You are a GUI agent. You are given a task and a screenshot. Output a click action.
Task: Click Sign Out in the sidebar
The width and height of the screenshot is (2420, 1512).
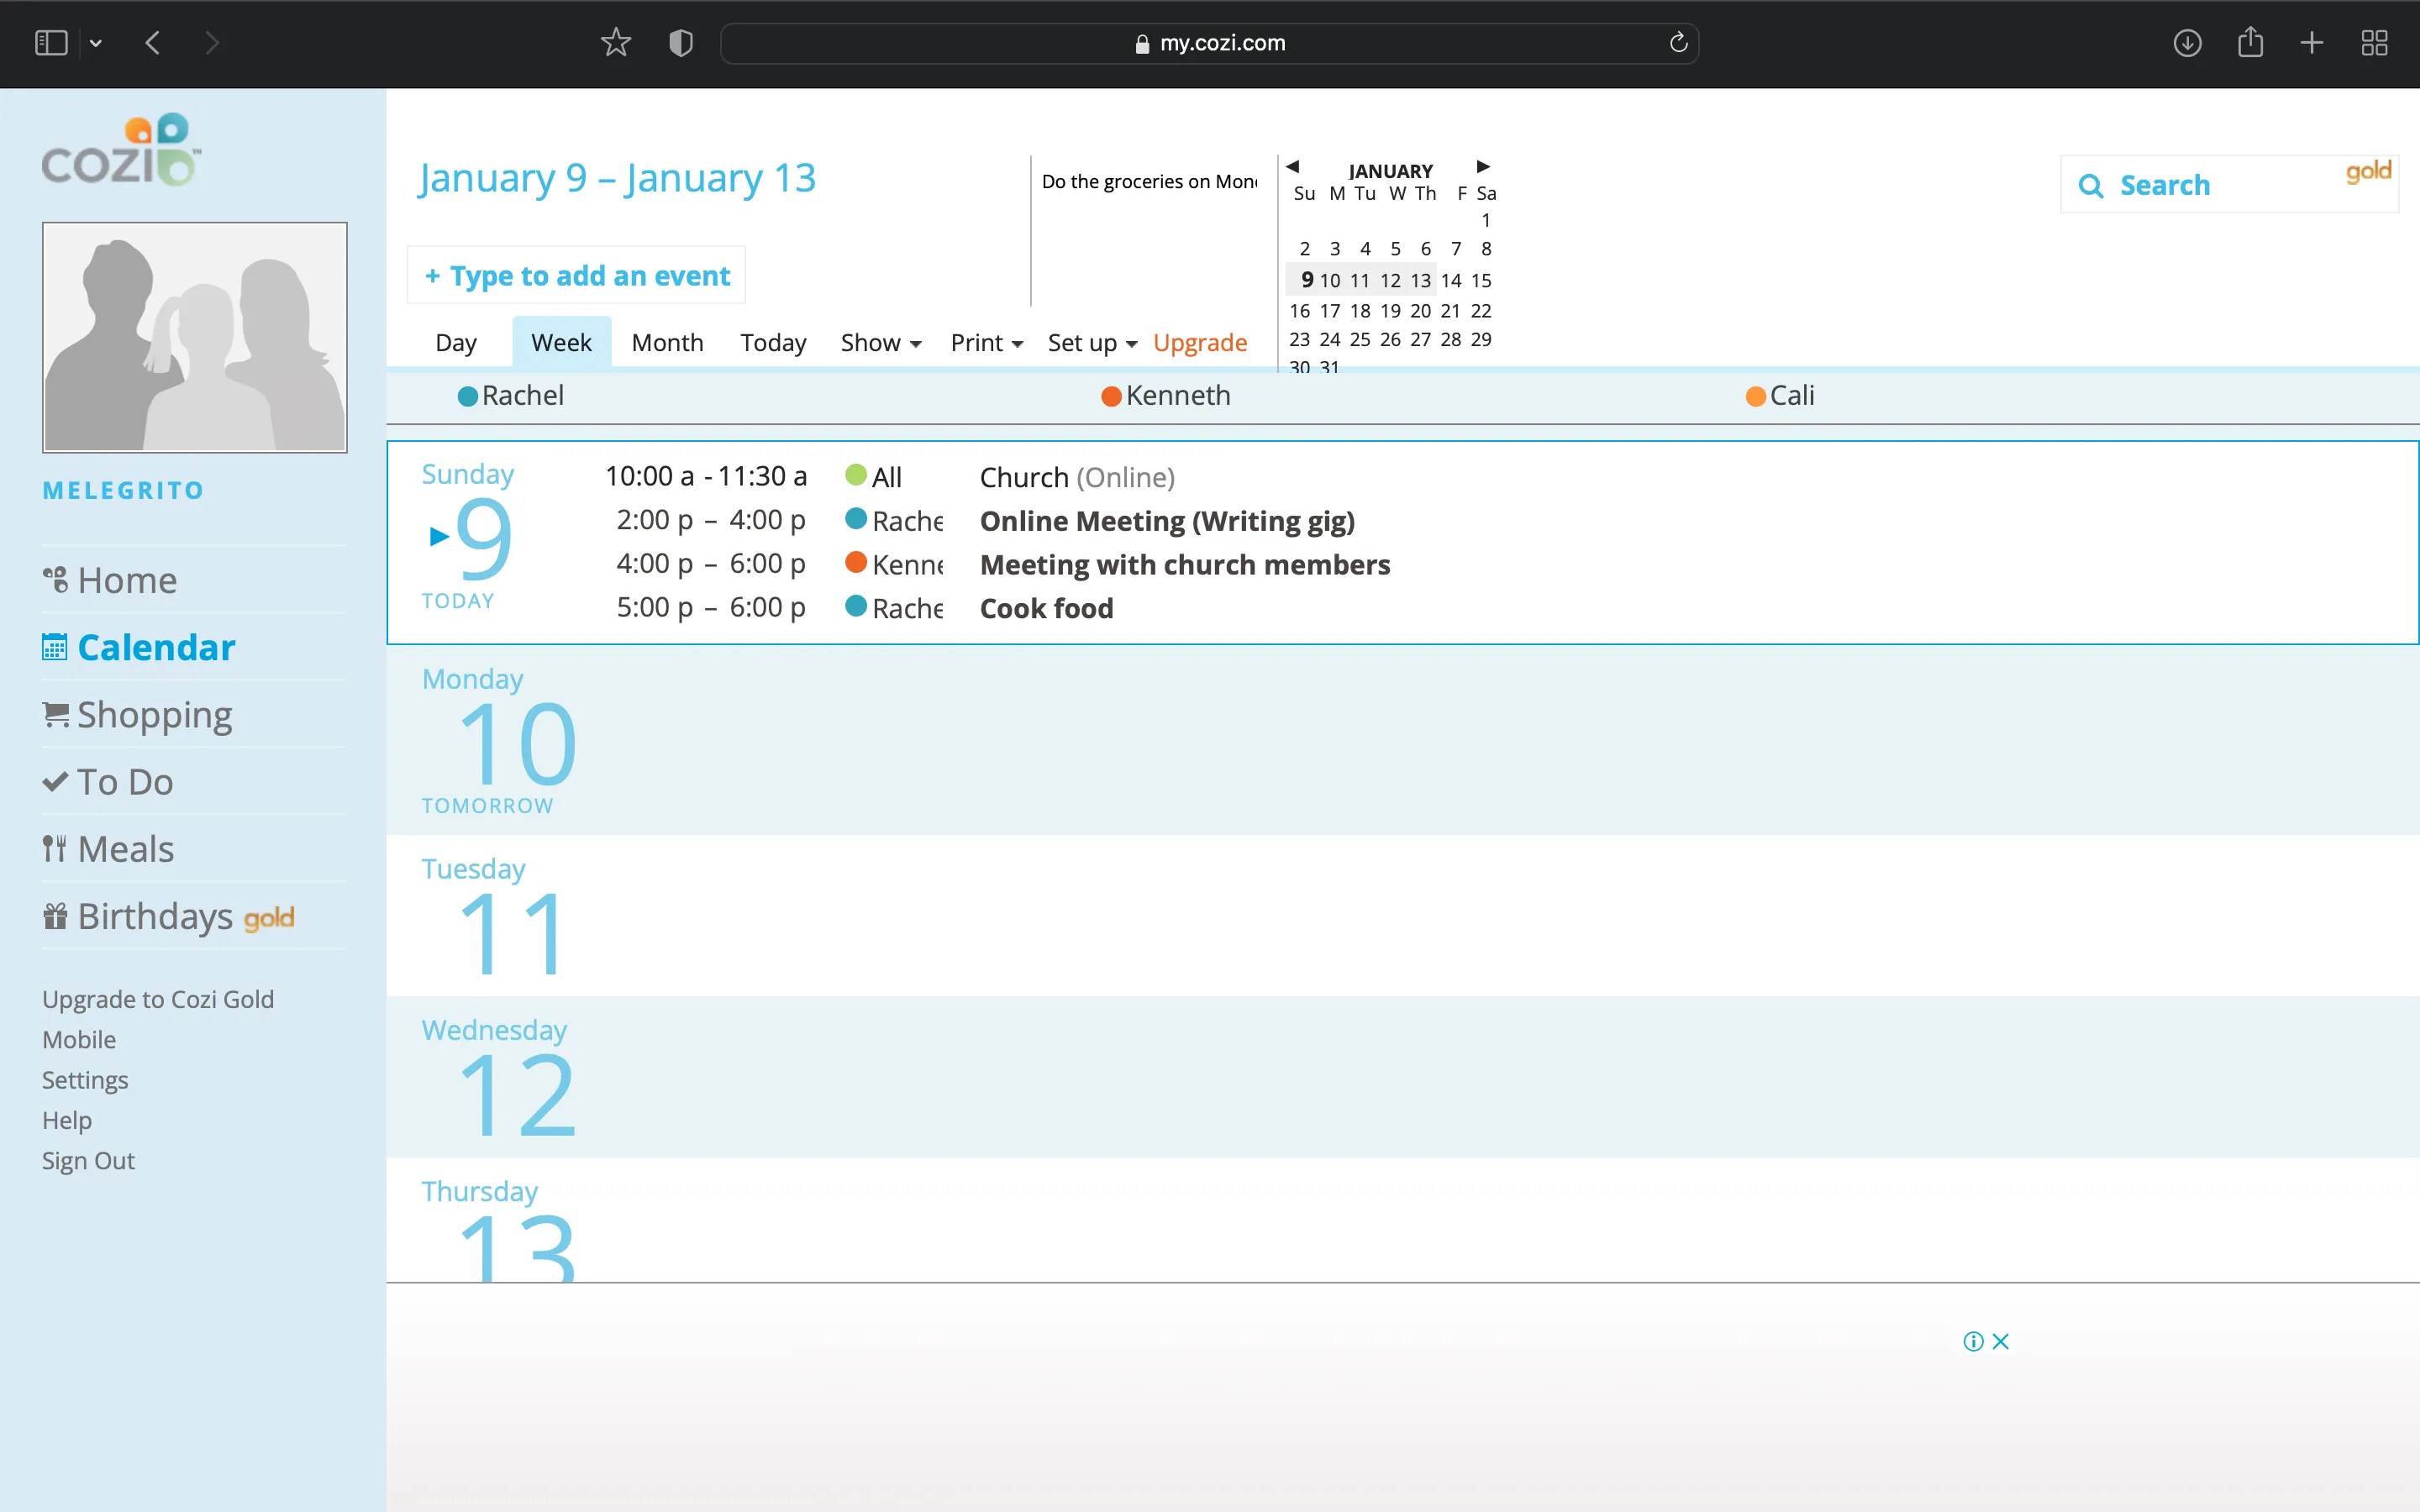click(87, 1160)
